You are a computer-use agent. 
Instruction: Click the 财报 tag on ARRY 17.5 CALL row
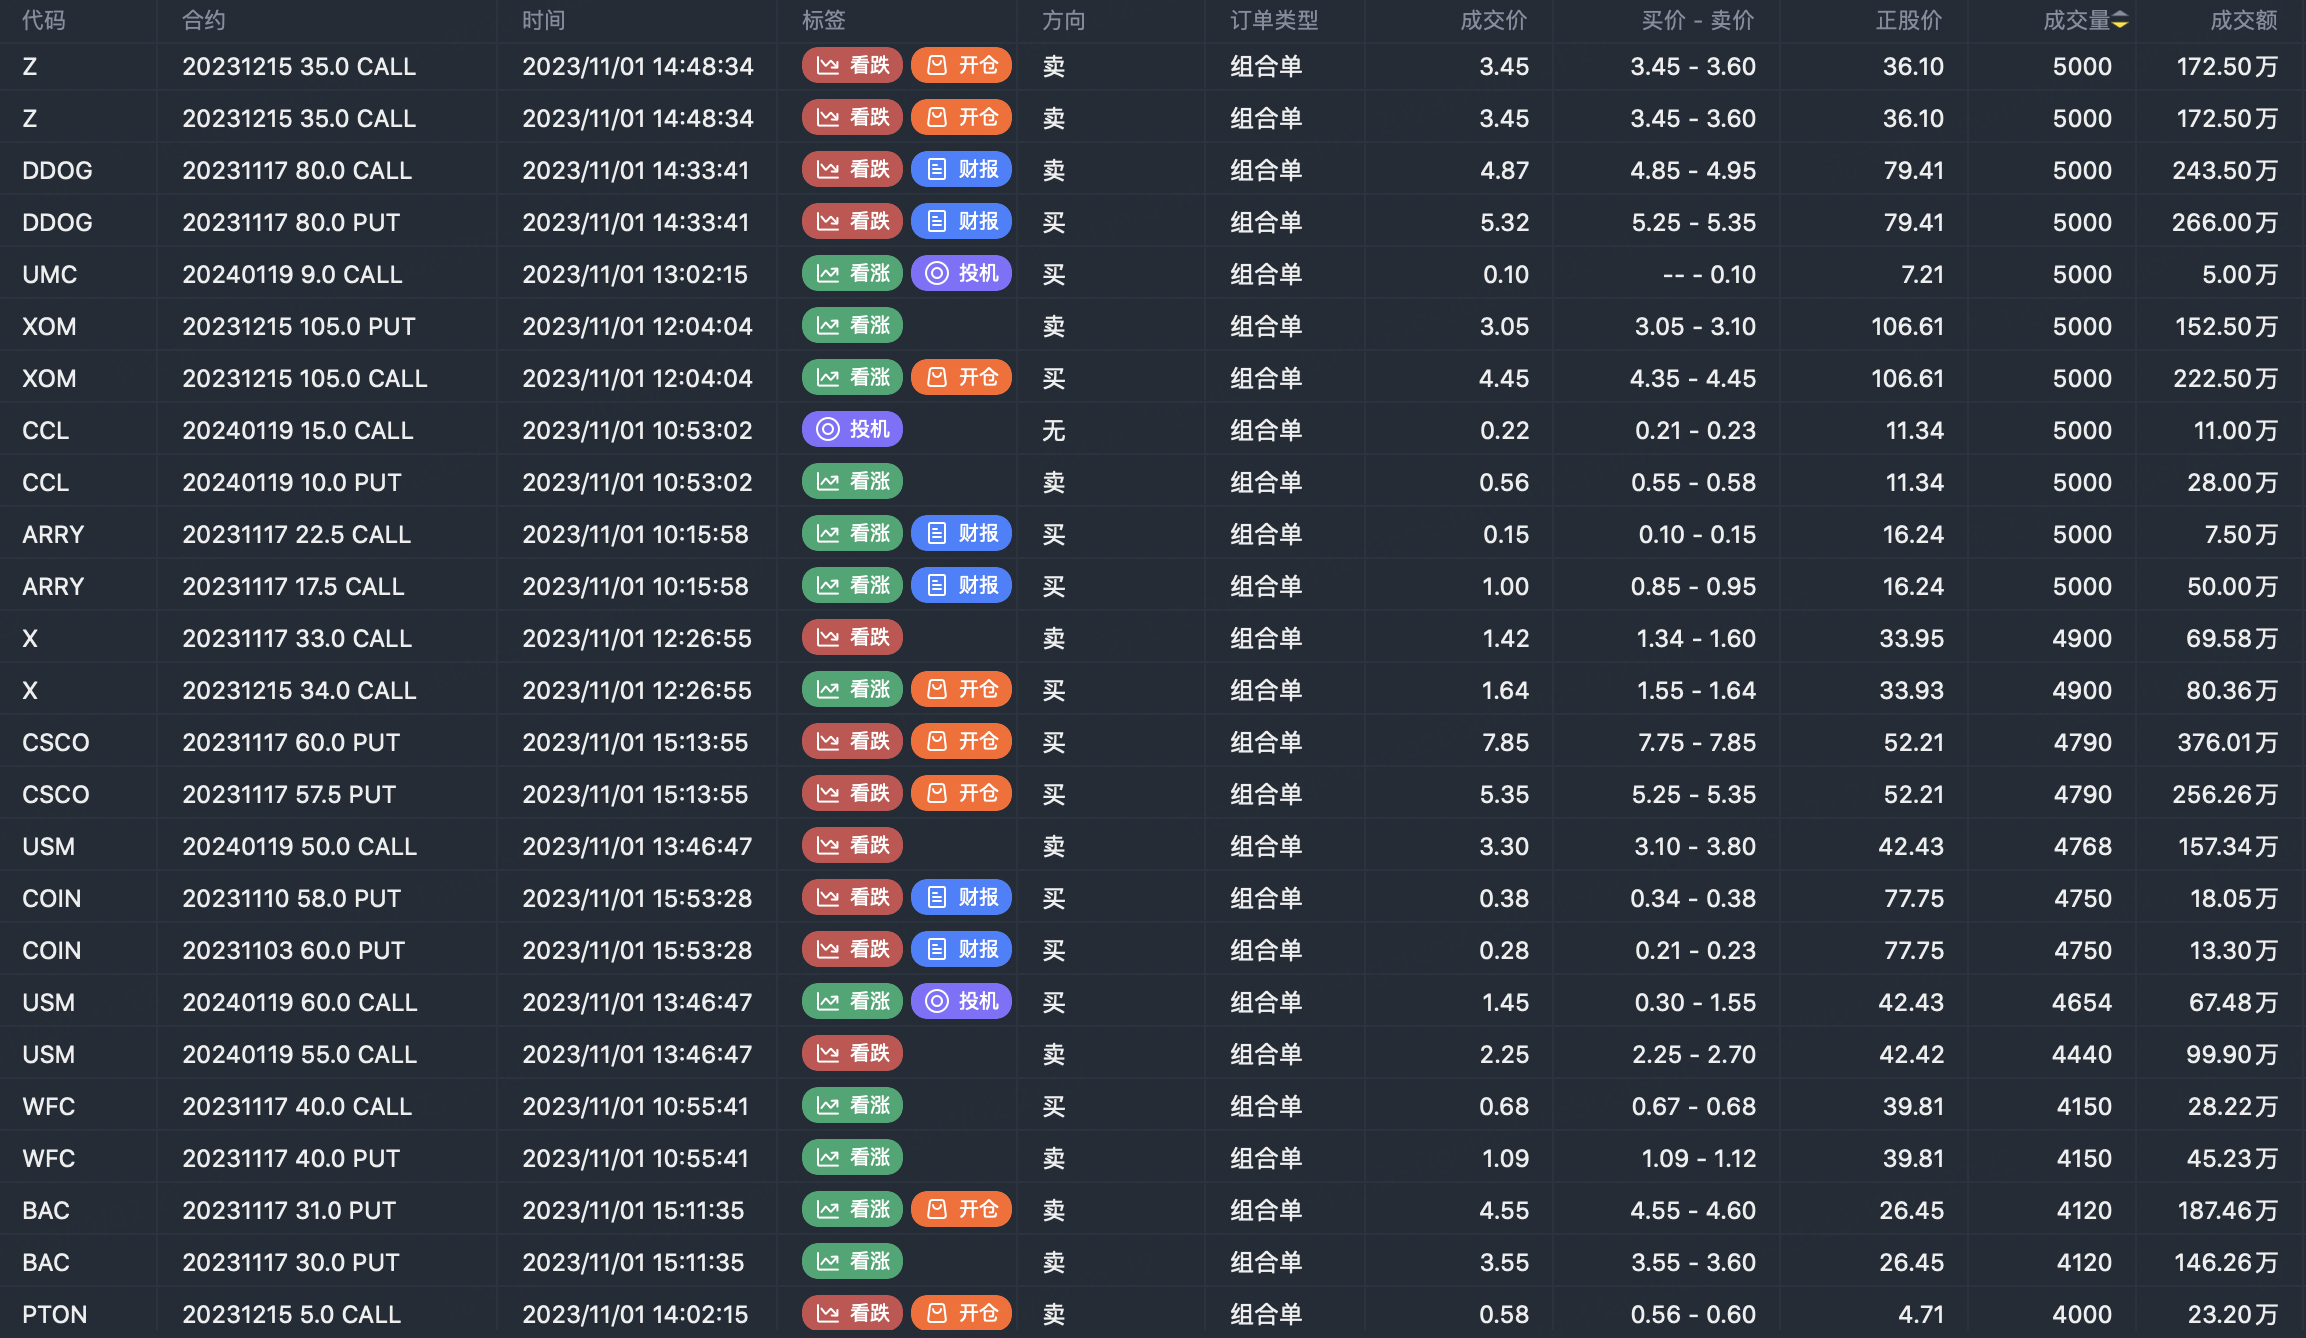pyautogui.click(x=961, y=585)
